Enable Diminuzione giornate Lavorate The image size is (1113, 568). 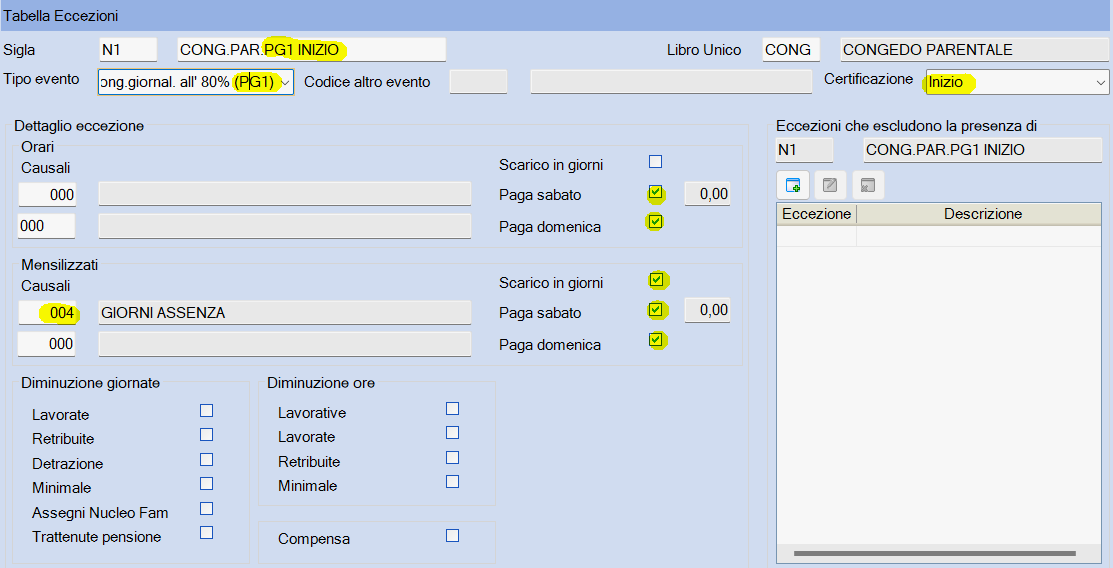(207, 410)
